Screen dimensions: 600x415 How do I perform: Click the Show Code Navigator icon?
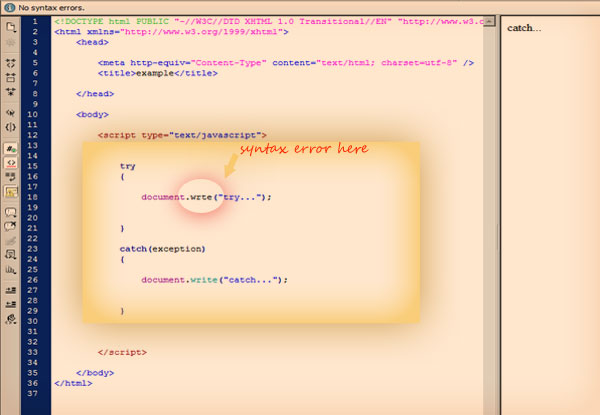(x=11, y=42)
